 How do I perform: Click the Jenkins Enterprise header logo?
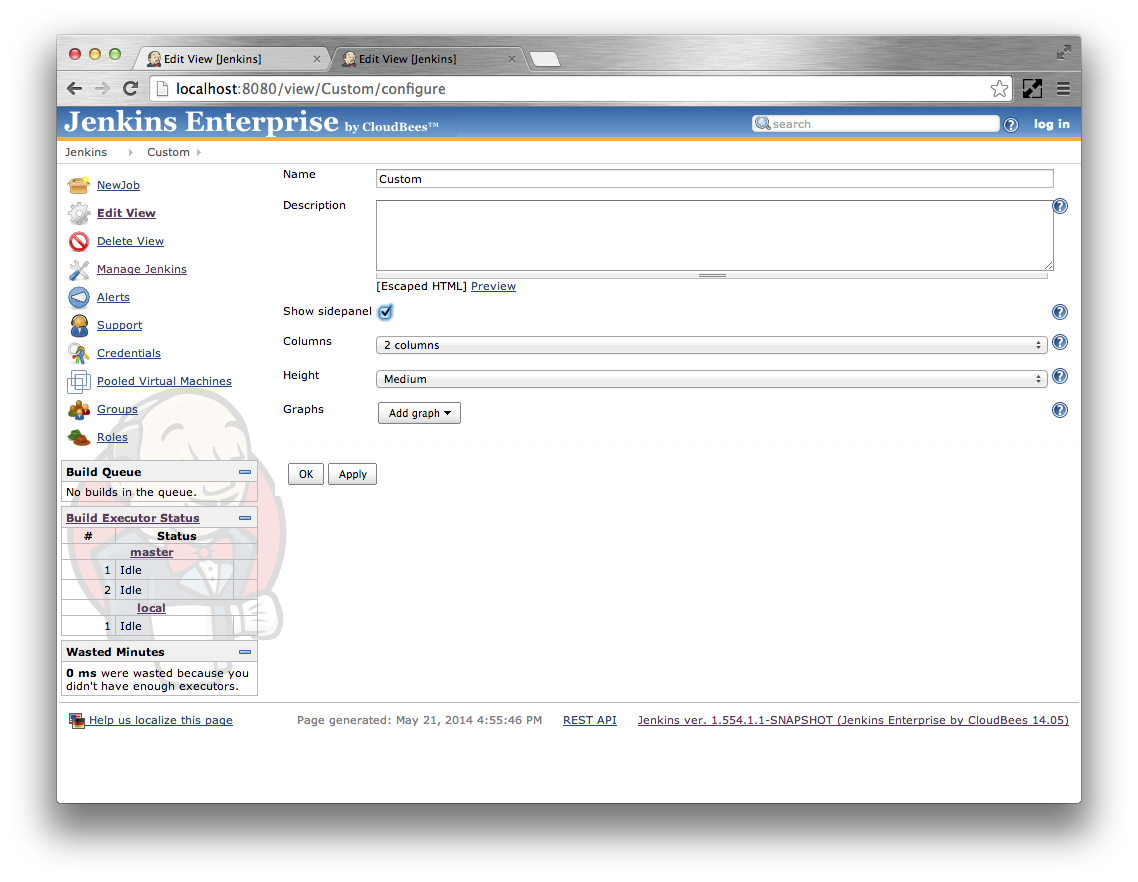(x=251, y=122)
